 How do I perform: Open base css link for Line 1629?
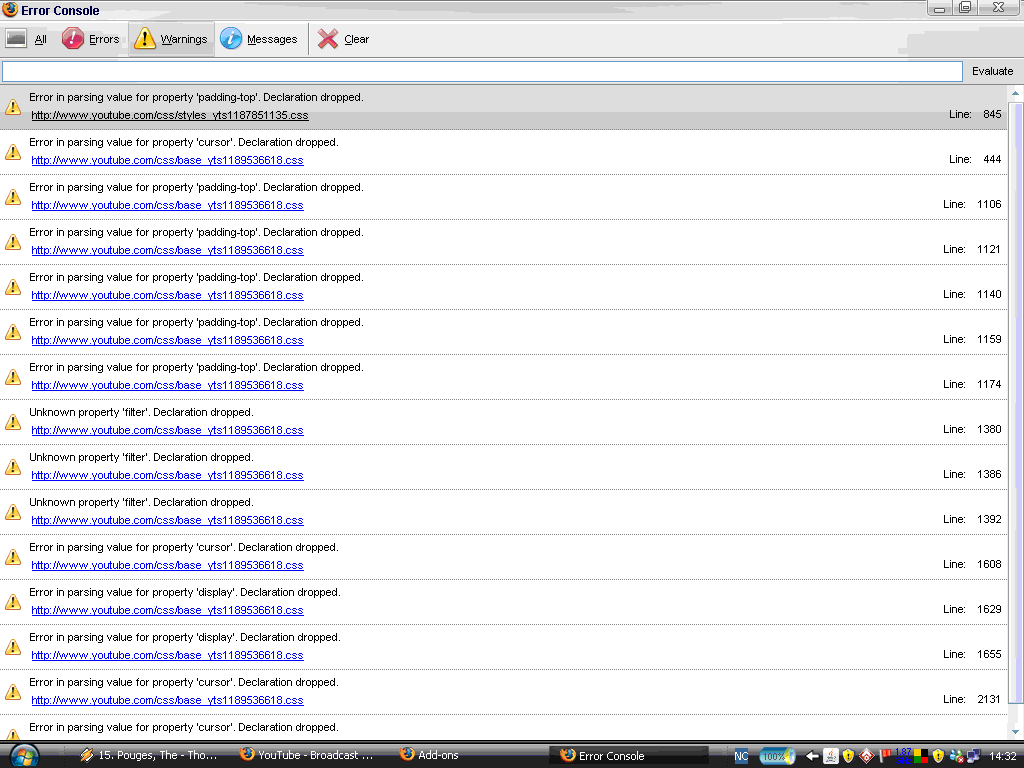click(x=167, y=610)
